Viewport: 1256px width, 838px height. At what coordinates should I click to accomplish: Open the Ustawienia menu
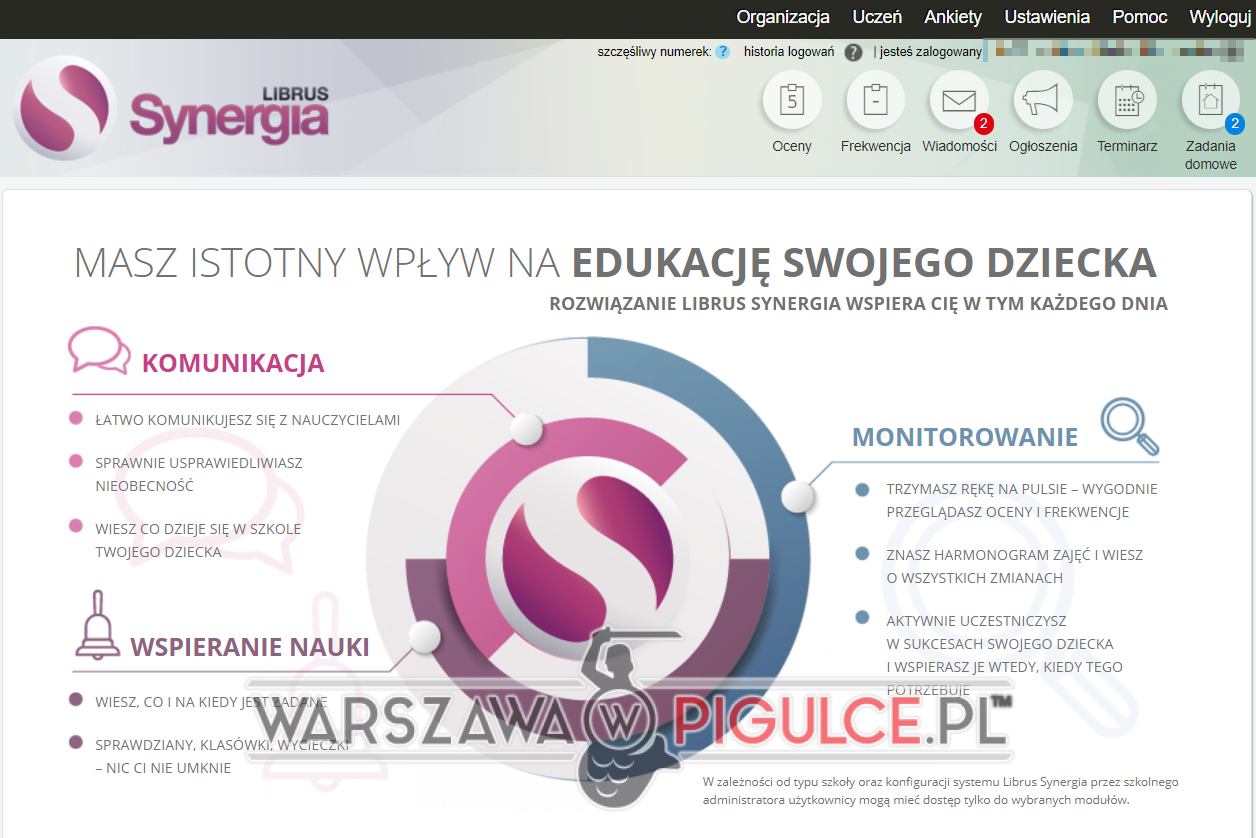1047,17
